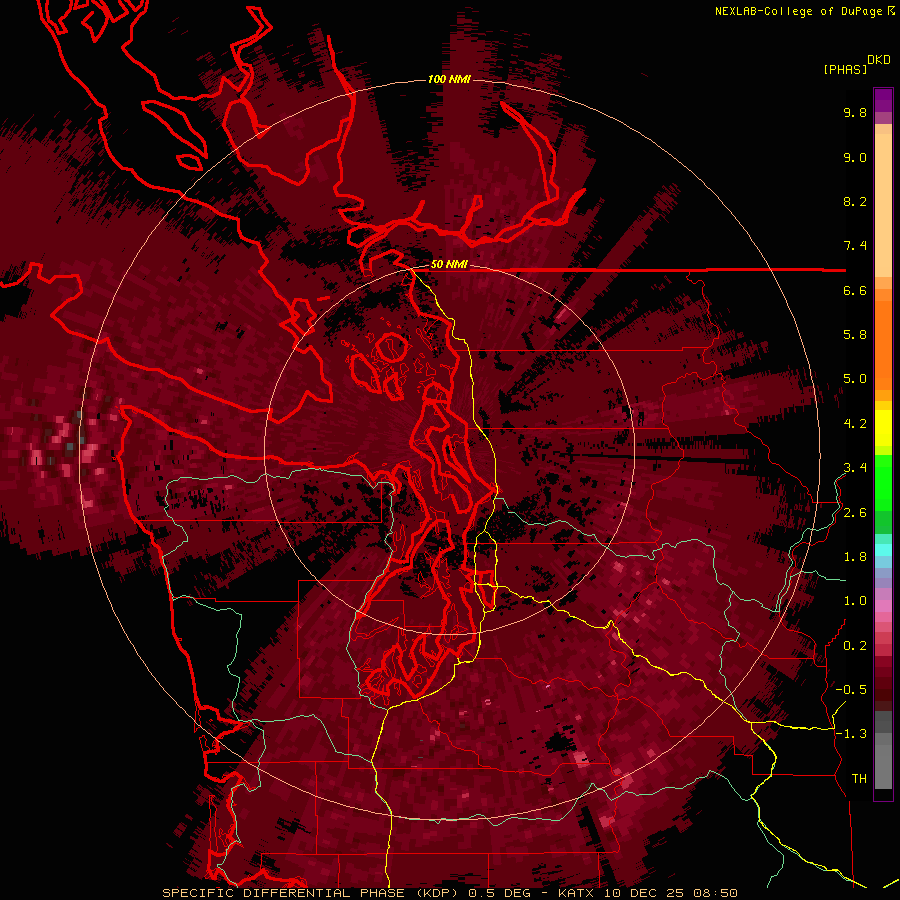The height and width of the screenshot is (900, 900).
Task: Click the 1.8 color scale value
Action: pos(855,557)
